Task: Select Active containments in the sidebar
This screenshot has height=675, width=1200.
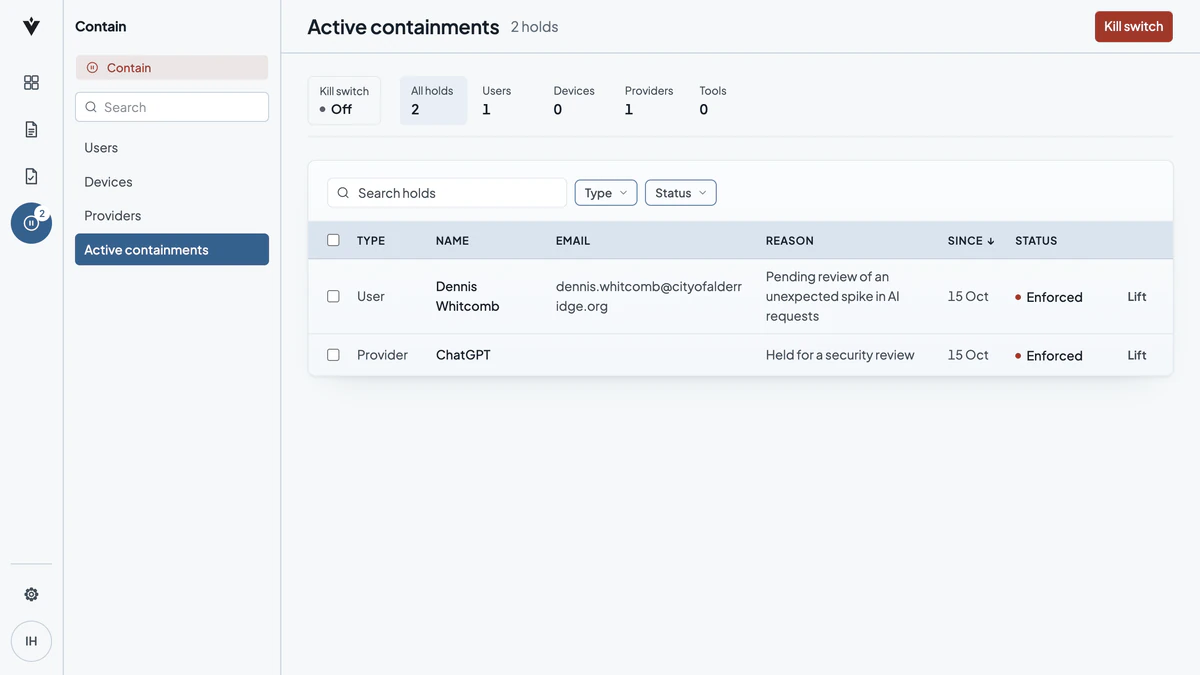Action: click(172, 250)
